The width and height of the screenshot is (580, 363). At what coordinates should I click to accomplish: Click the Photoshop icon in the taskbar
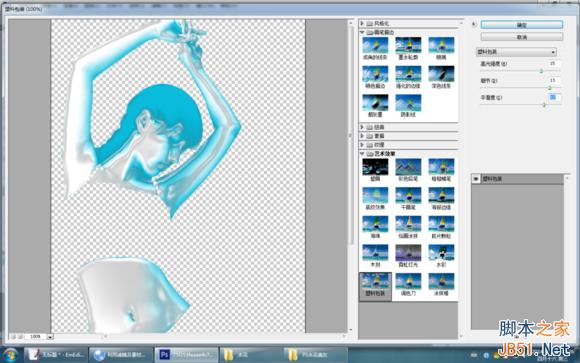point(165,355)
